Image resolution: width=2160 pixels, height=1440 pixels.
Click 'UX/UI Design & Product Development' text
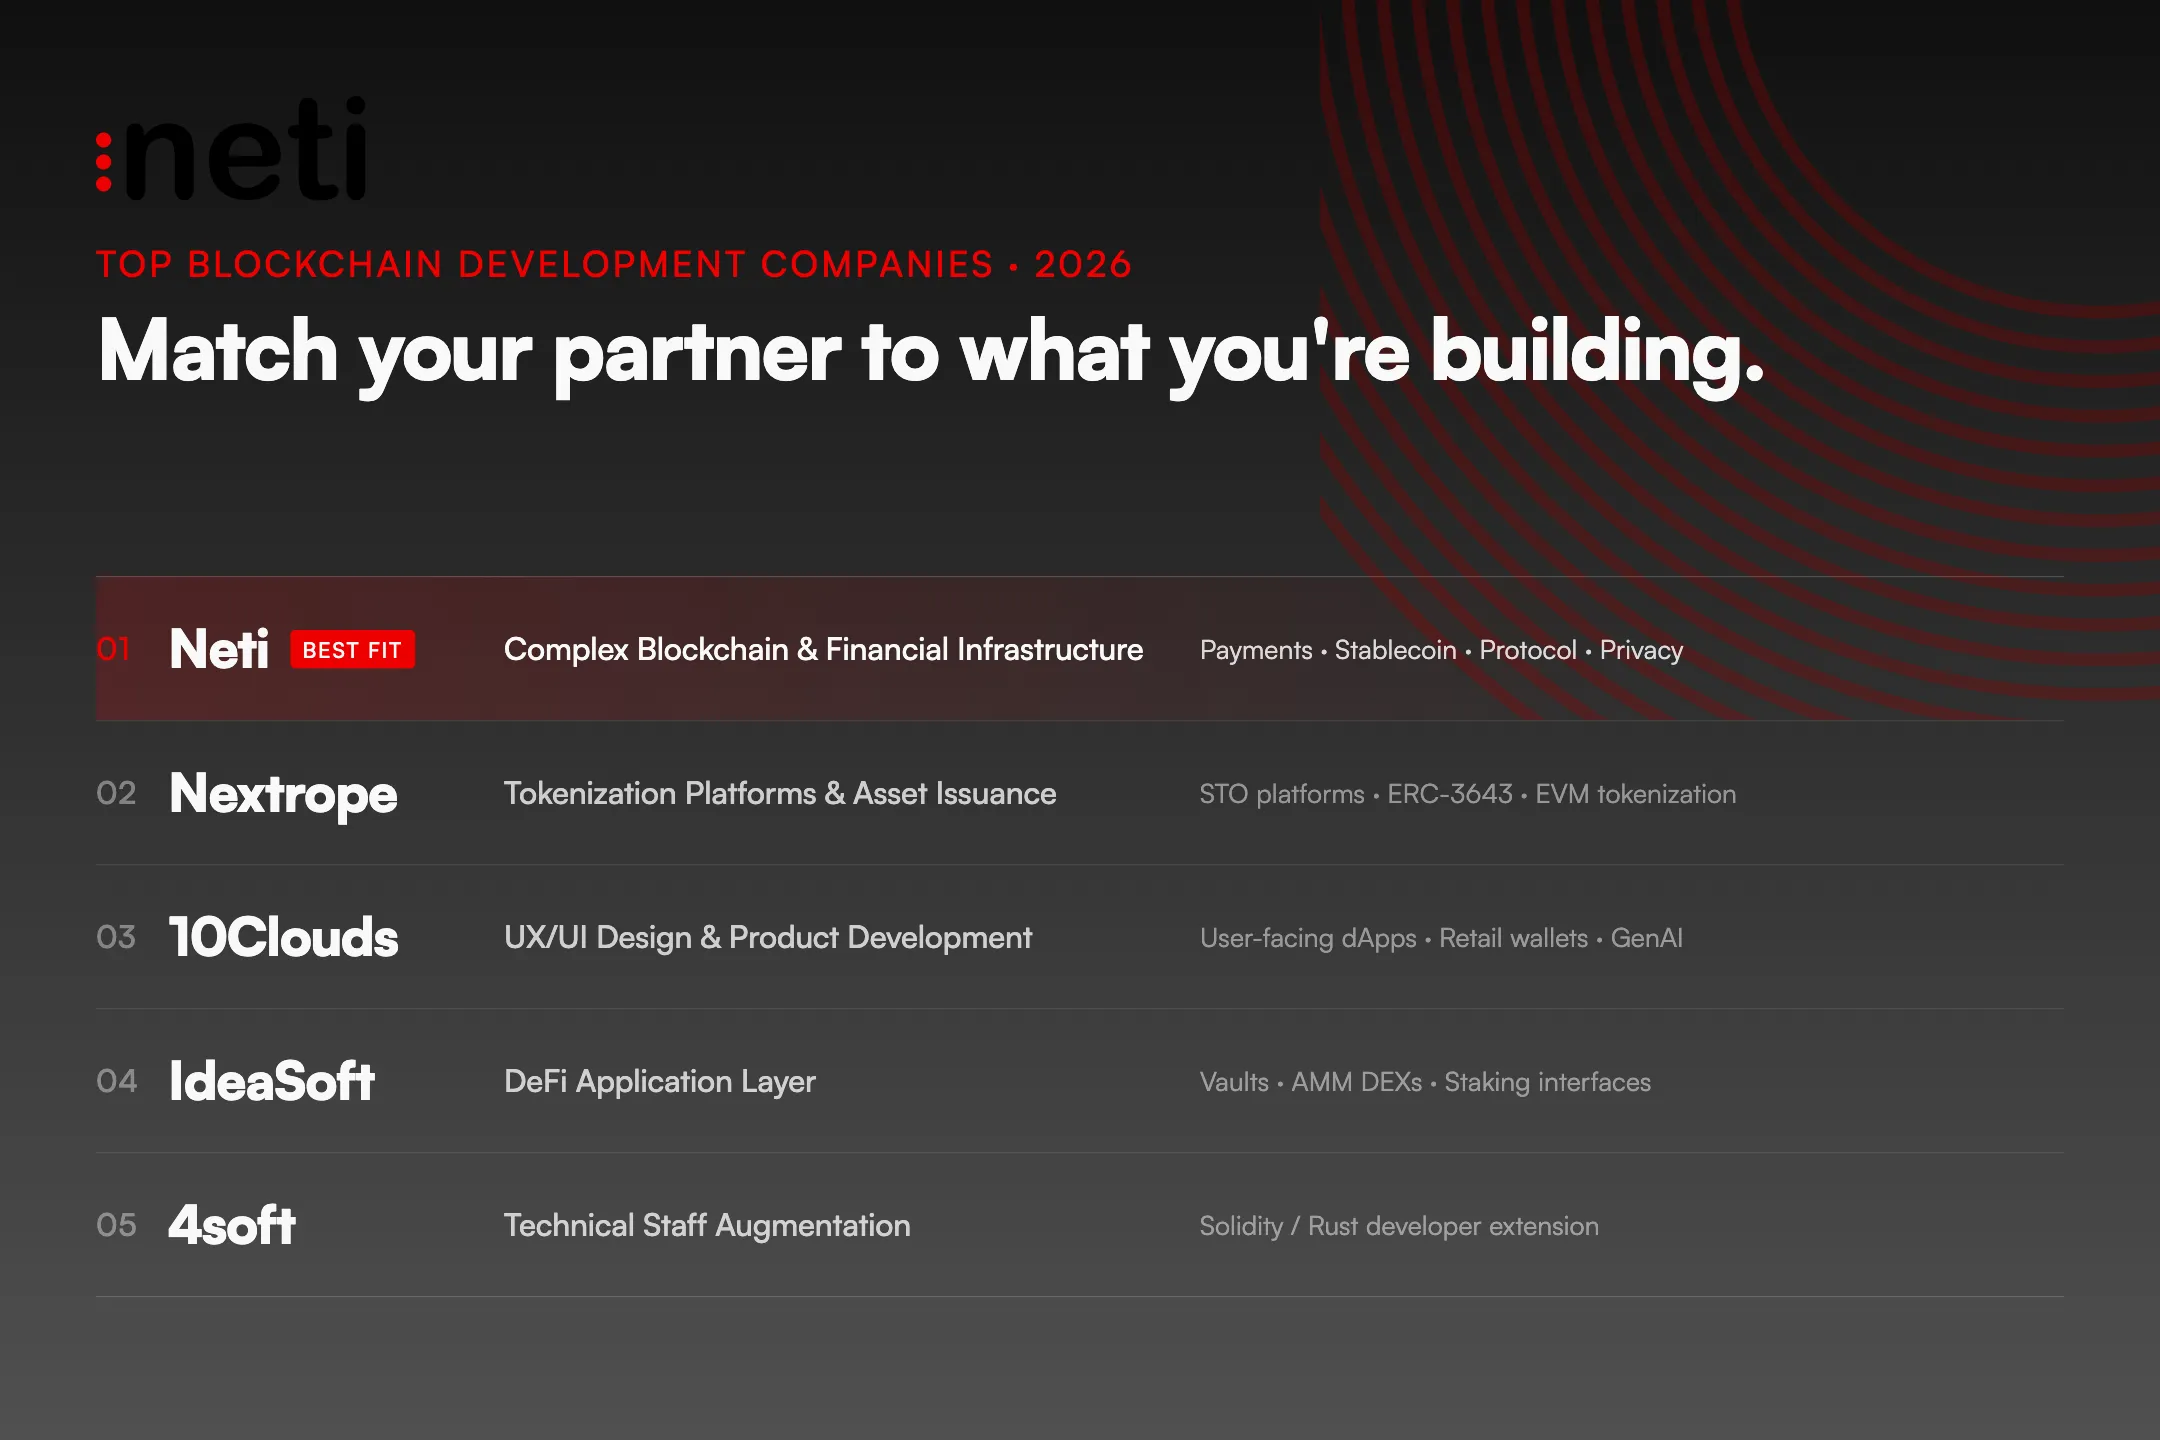tap(768, 938)
